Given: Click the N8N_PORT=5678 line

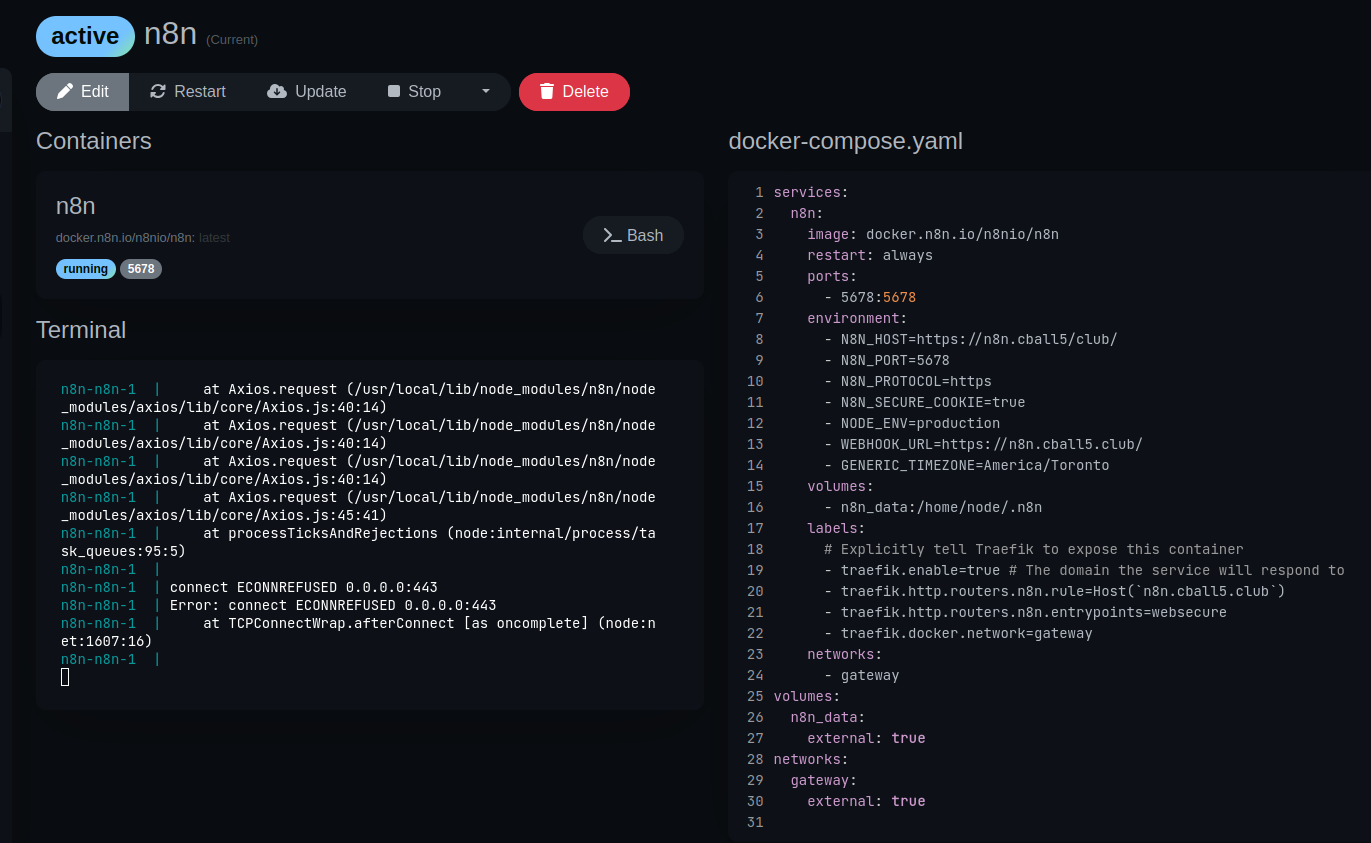Looking at the screenshot, I should click(887, 360).
